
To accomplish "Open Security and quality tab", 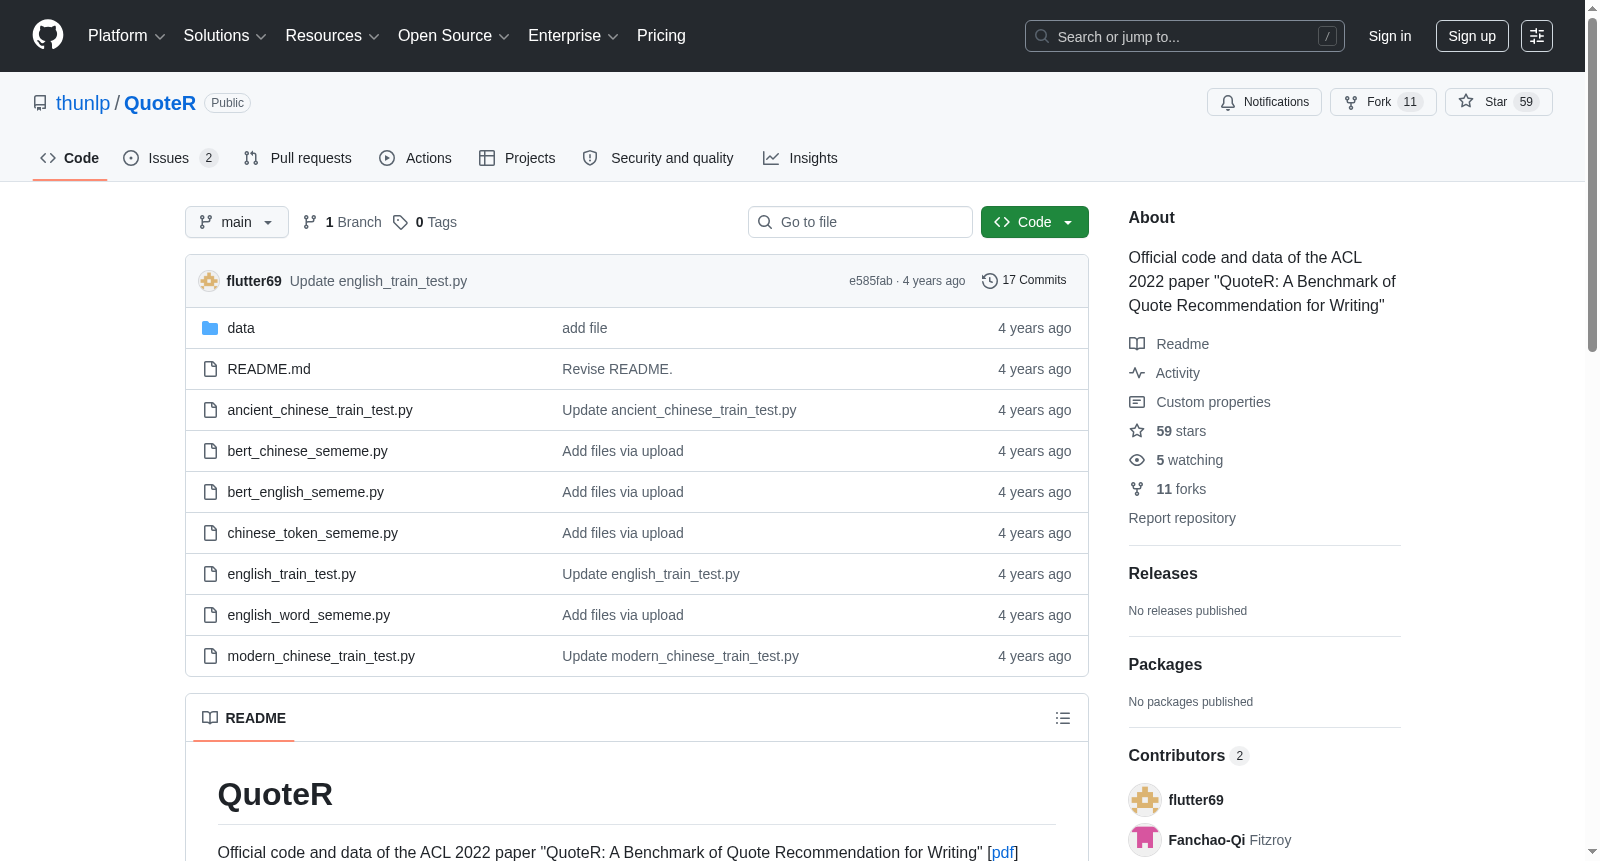I will pyautogui.click(x=658, y=158).
